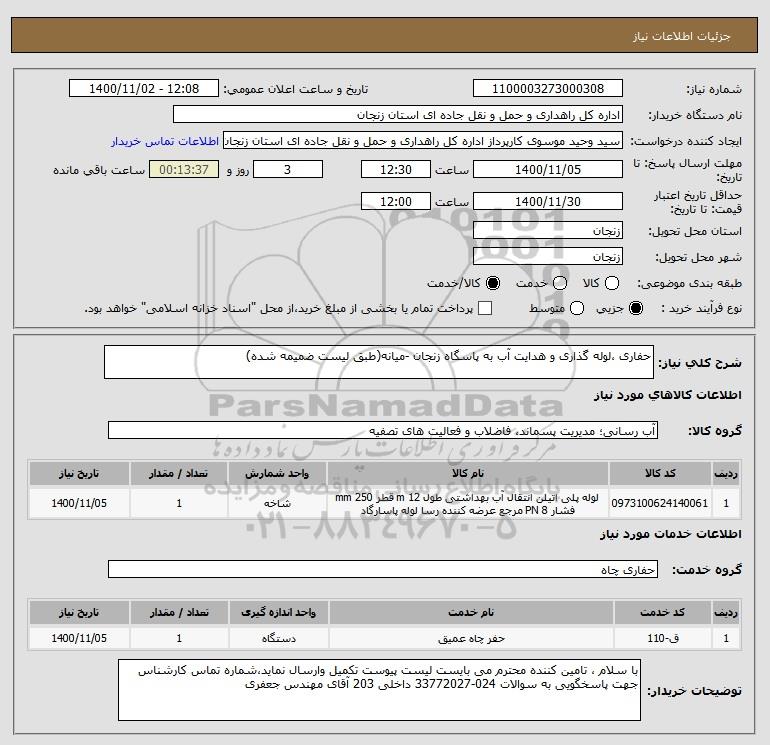This screenshot has width=770, height=745.
Task: Select the خدمت radio button
Action: [560, 283]
